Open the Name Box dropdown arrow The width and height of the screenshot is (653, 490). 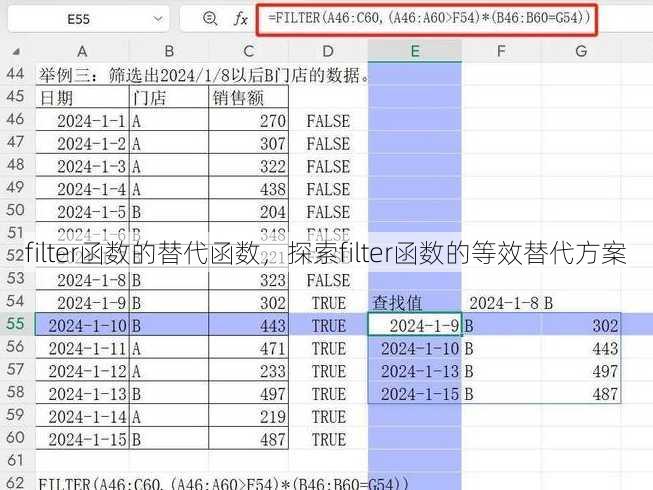pyautogui.click(x=158, y=19)
